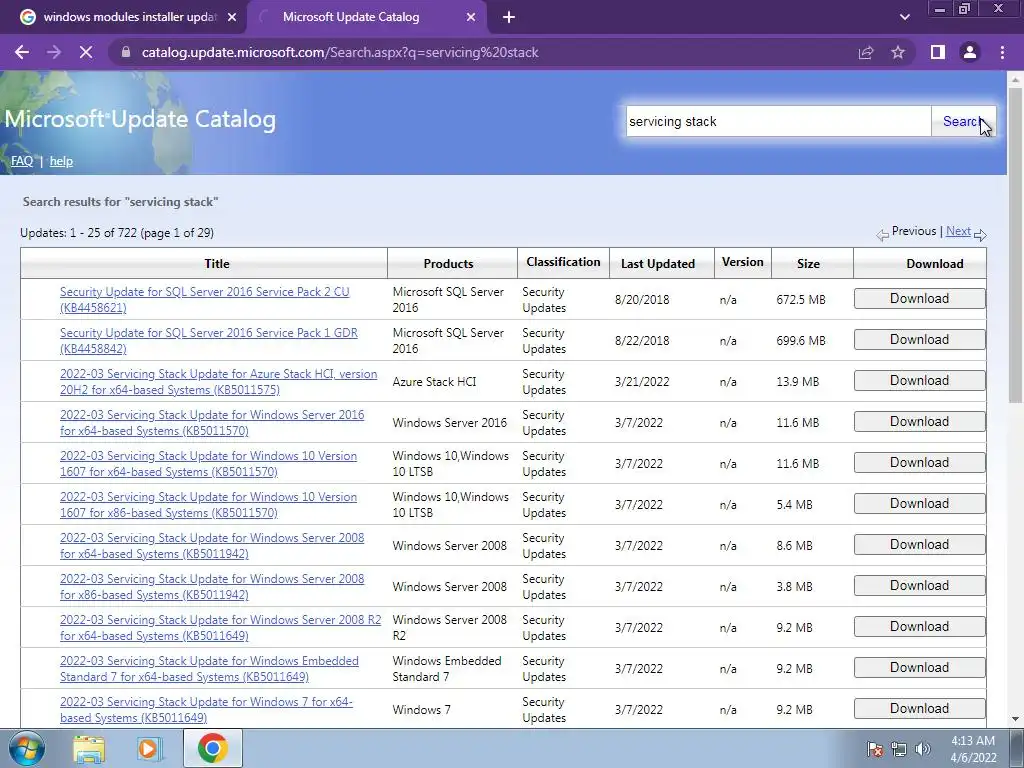Download the 672.5 MB SQL Server update
The width and height of the screenshot is (1024, 768).
tap(920, 298)
